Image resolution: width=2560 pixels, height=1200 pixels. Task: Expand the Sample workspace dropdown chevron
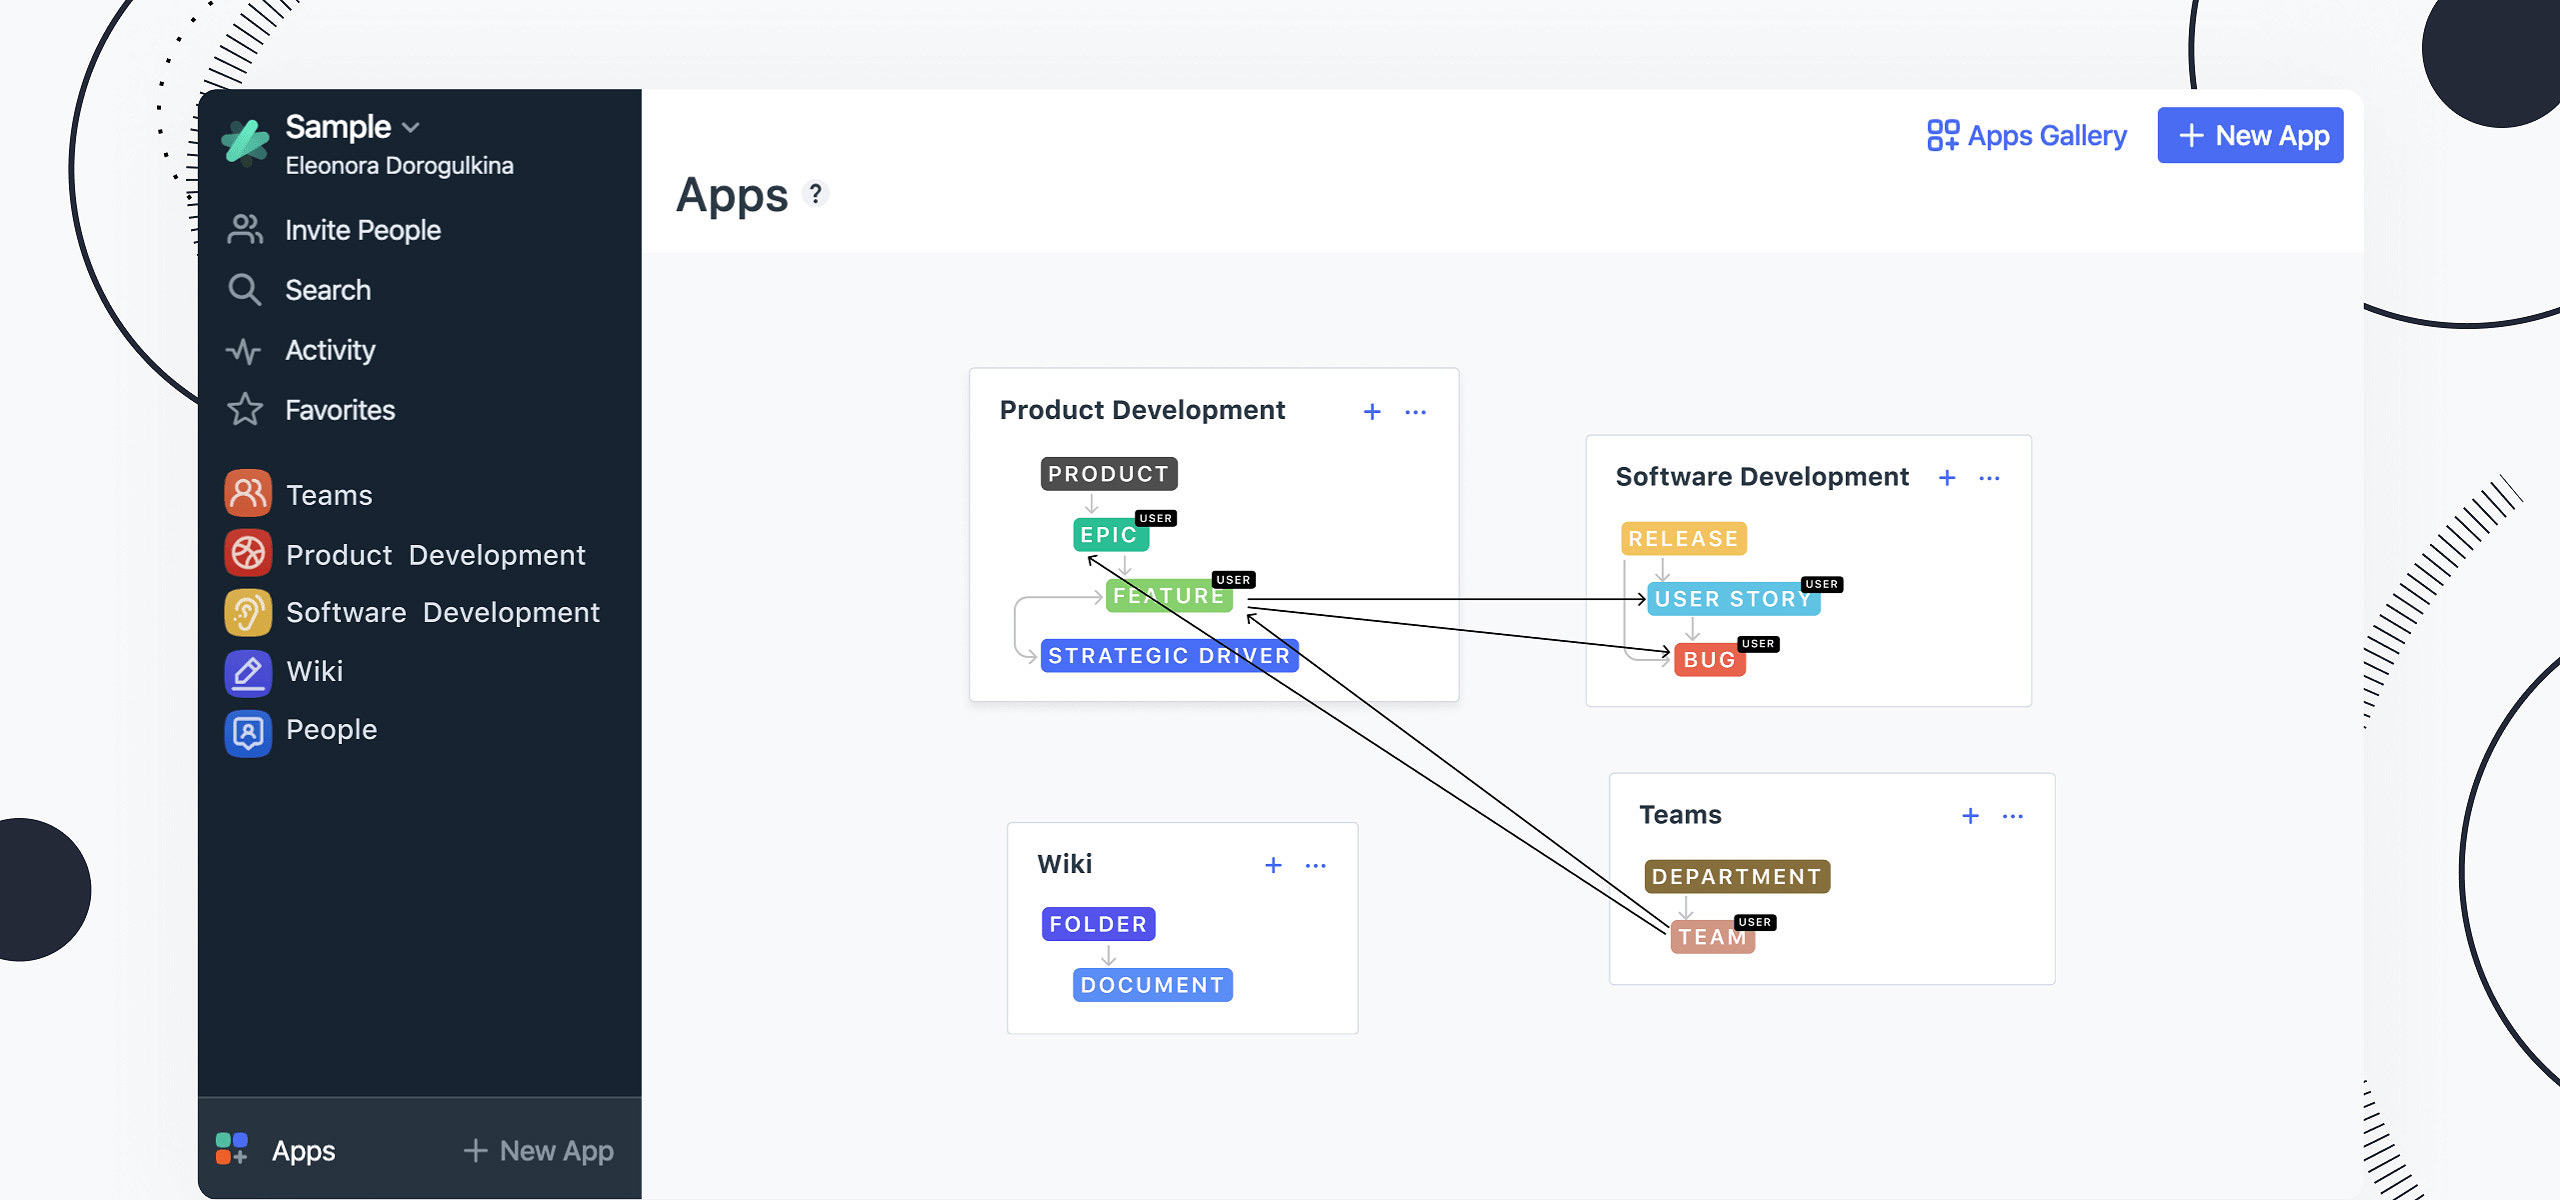(x=411, y=128)
